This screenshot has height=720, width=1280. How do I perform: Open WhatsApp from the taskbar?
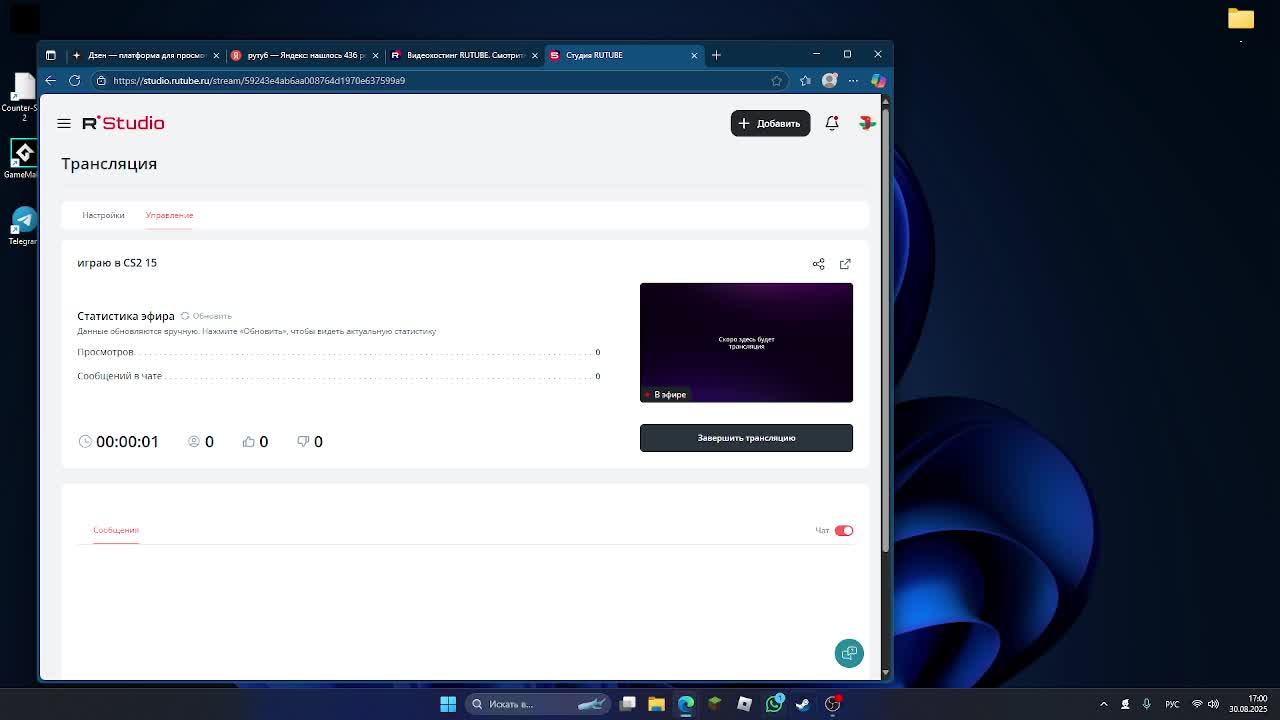[x=774, y=704]
